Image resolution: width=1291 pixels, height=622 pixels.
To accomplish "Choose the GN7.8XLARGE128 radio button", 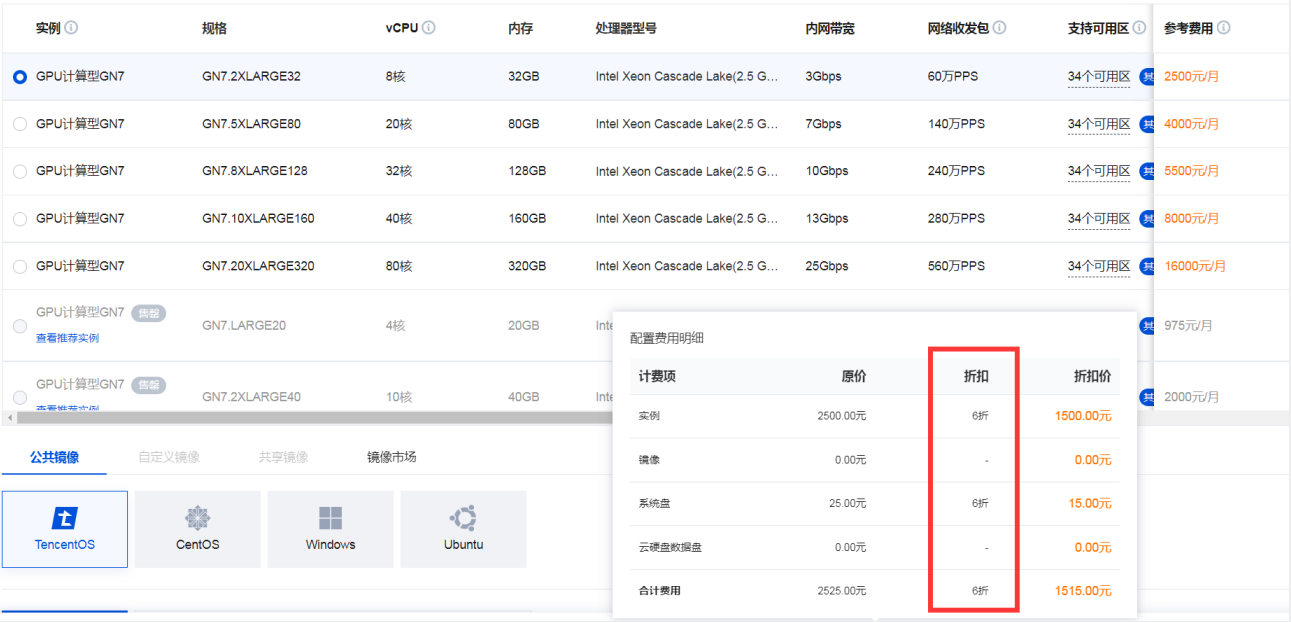I will coord(20,172).
